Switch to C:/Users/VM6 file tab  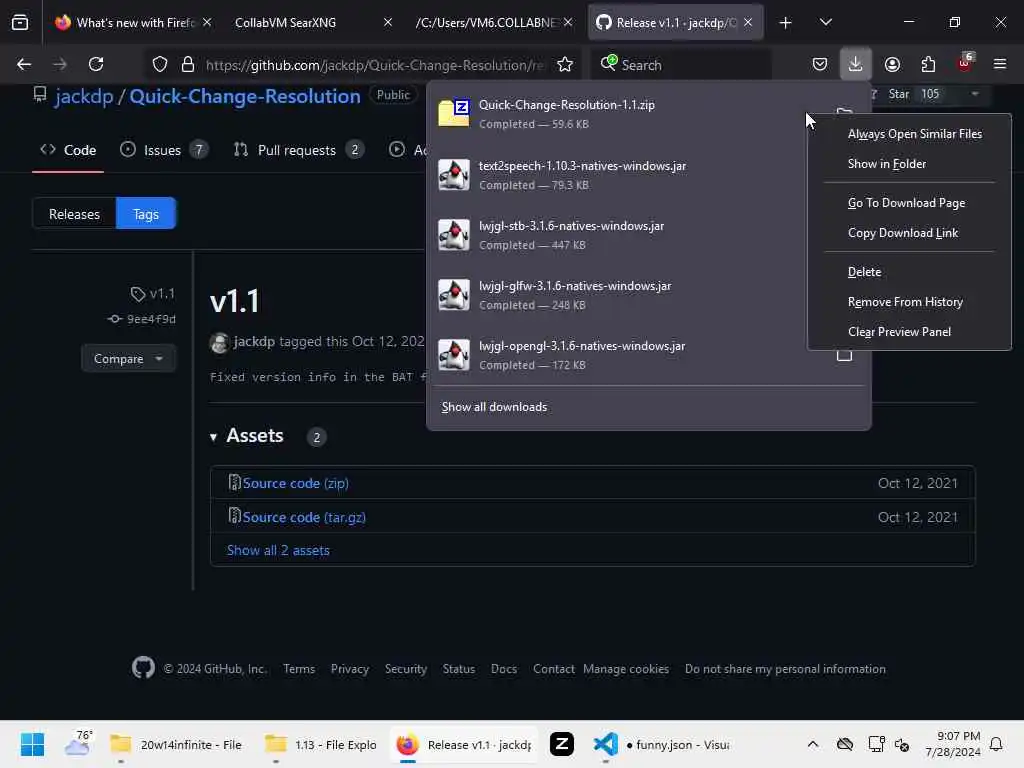[493, 22]
